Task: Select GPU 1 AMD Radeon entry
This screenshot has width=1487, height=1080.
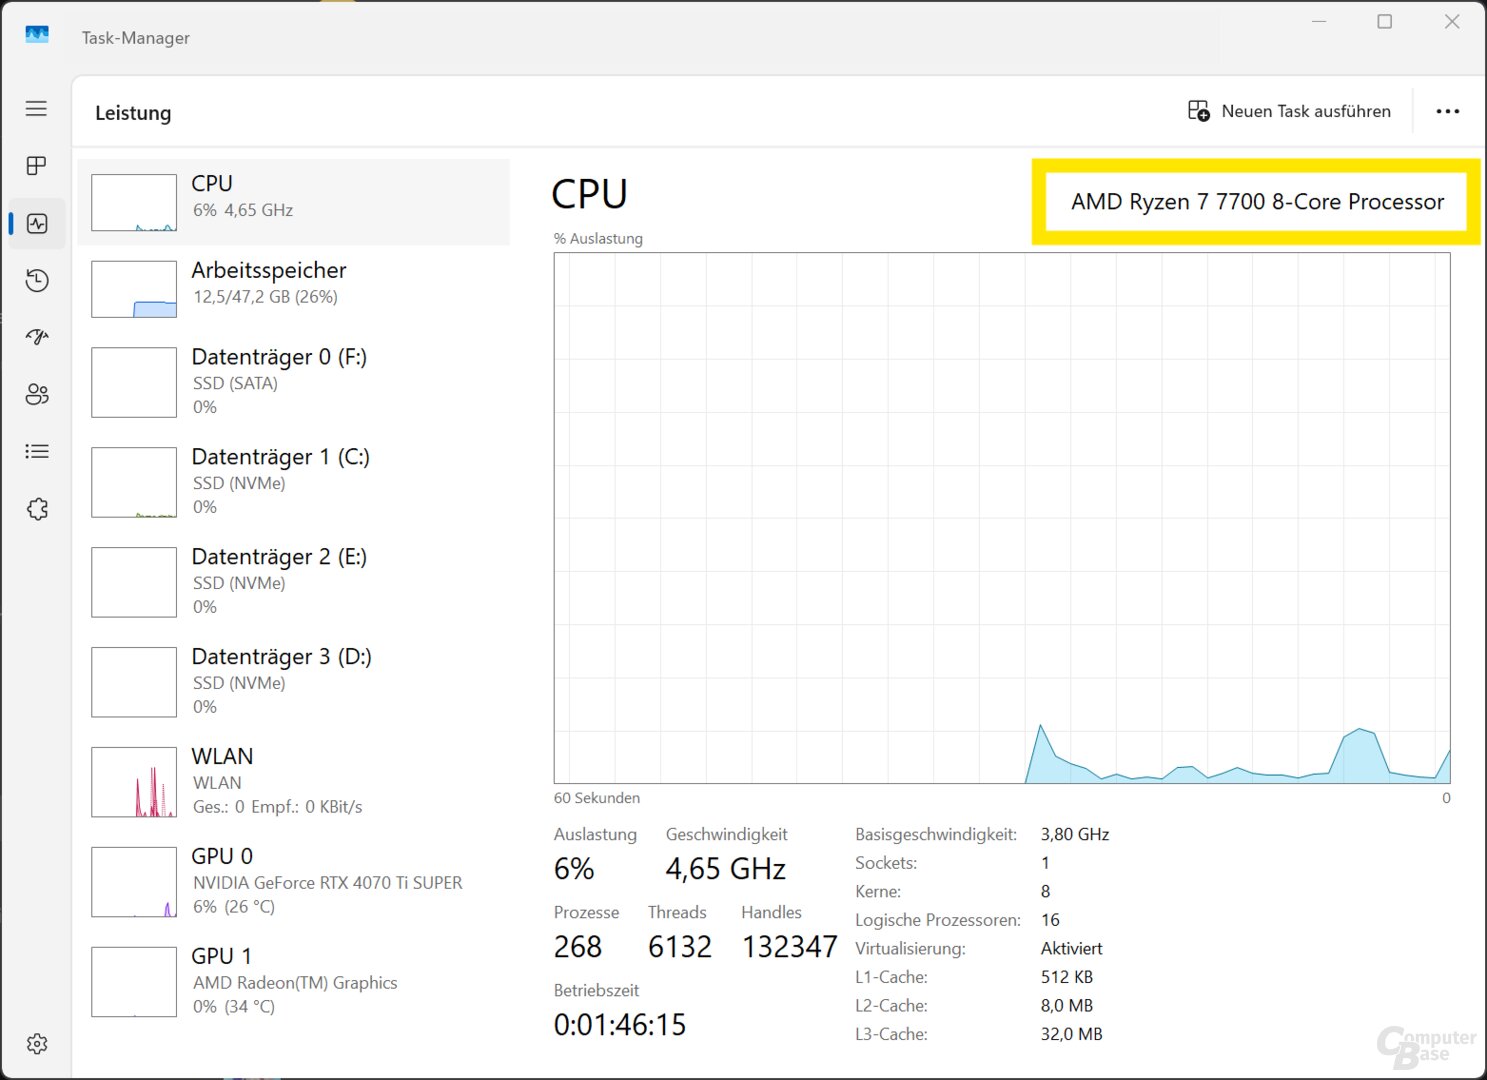Action: pyautogui.click(x=294, y=982)
